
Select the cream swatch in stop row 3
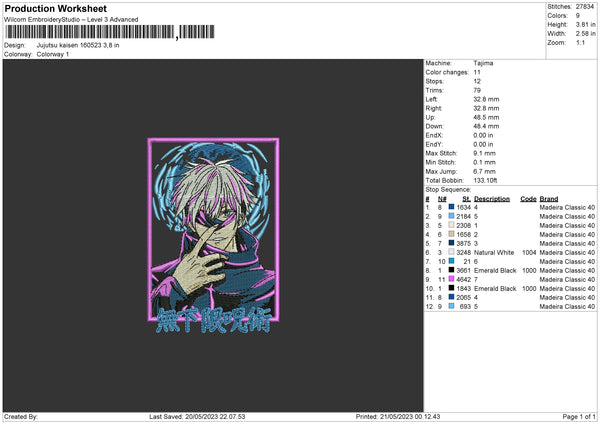tap(452, 225)
